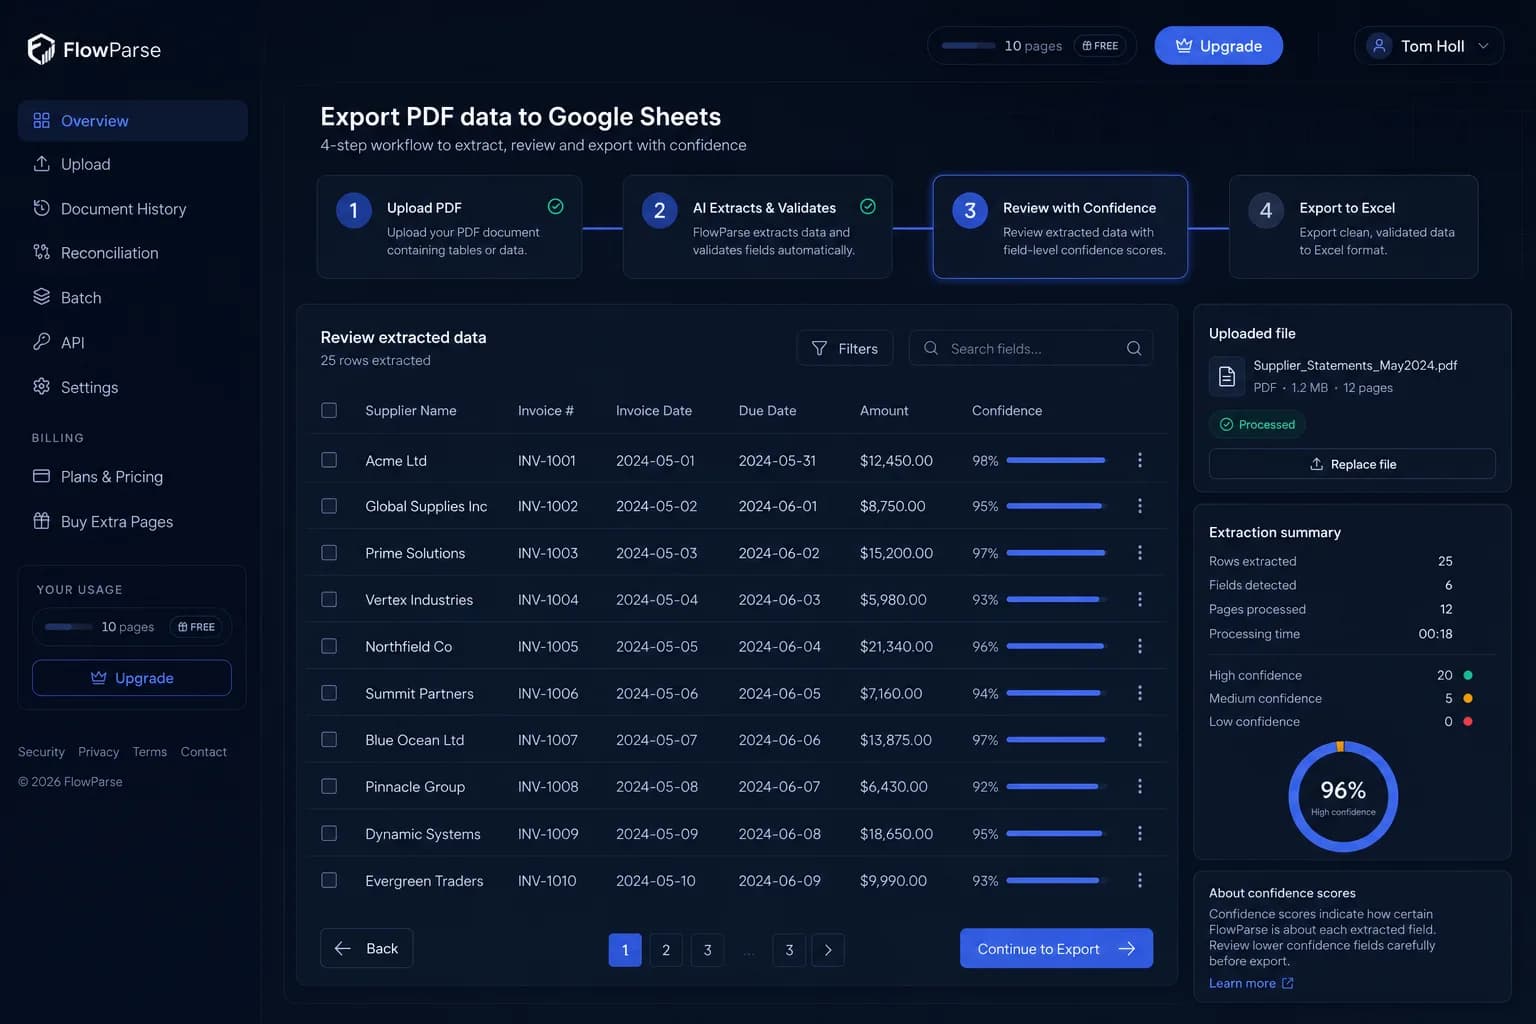Viewport: 1536px width, 1024px height.
Task: Click the crown icon in sidebar Upgrade button
Action: 98,678
